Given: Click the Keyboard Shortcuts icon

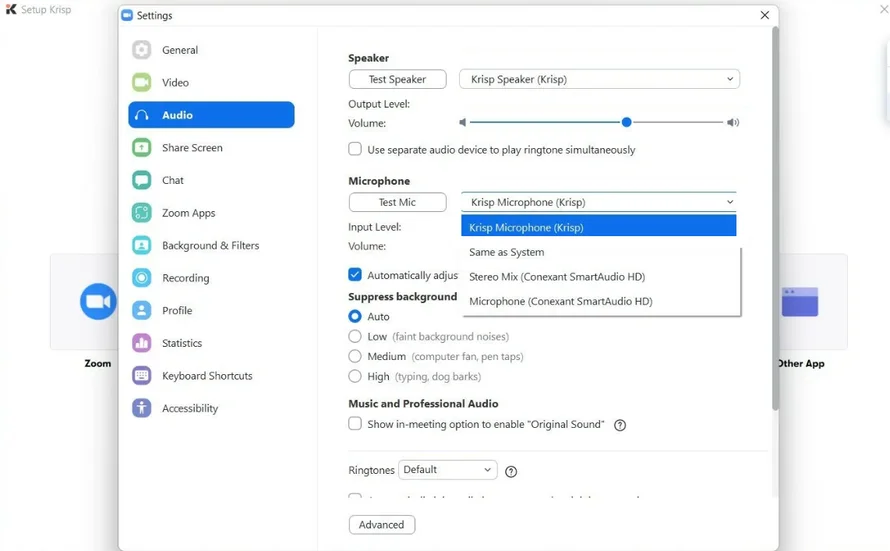Looking at the screenshot, I should (x=141, y=376).
